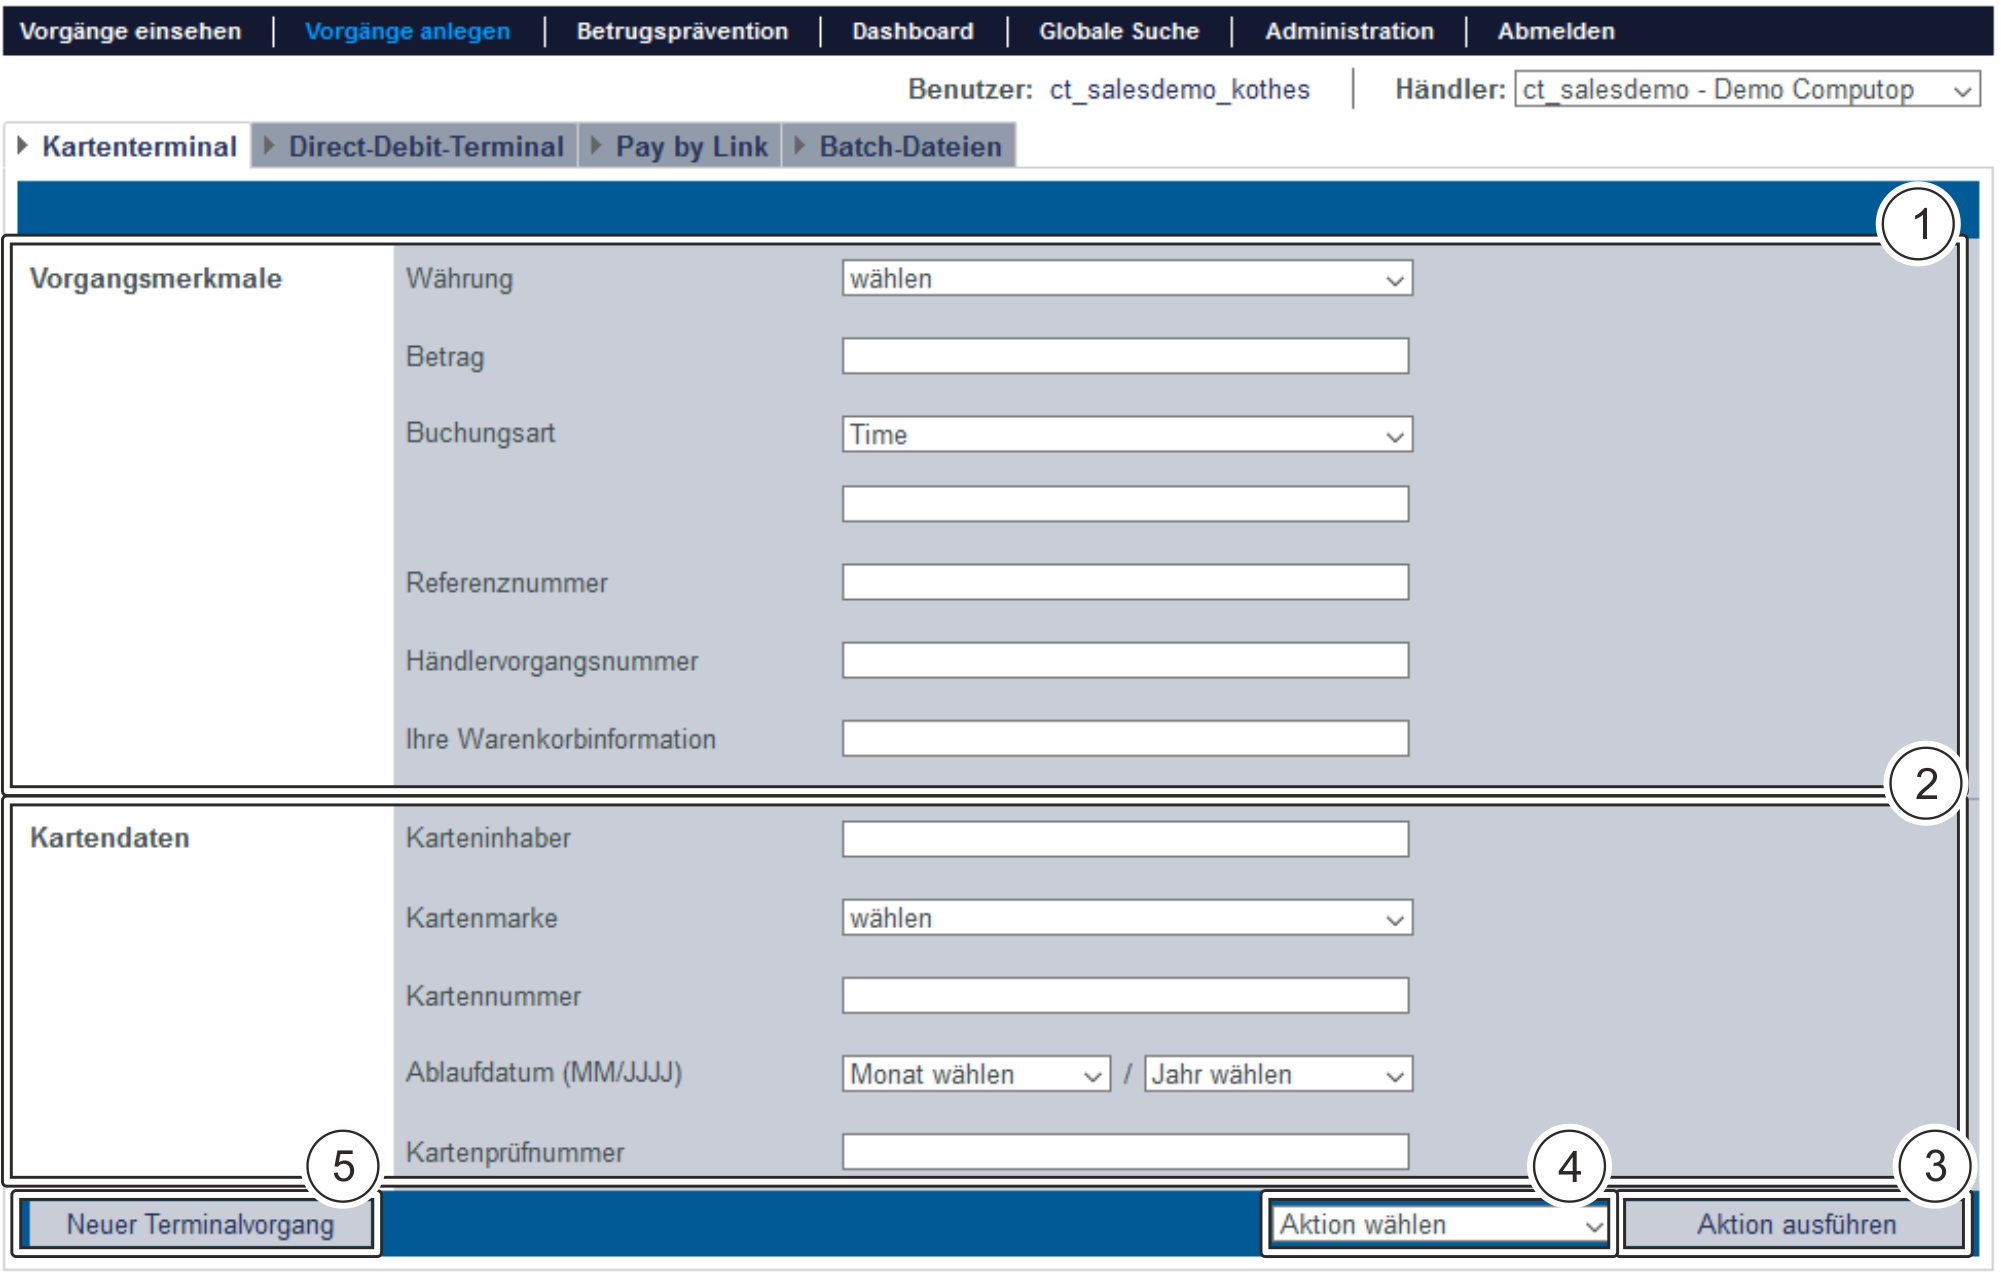Click the Neuer Terminalvorgang button
Viewport: 2001px width, 1273px height.
click(x=199, y=1224)
